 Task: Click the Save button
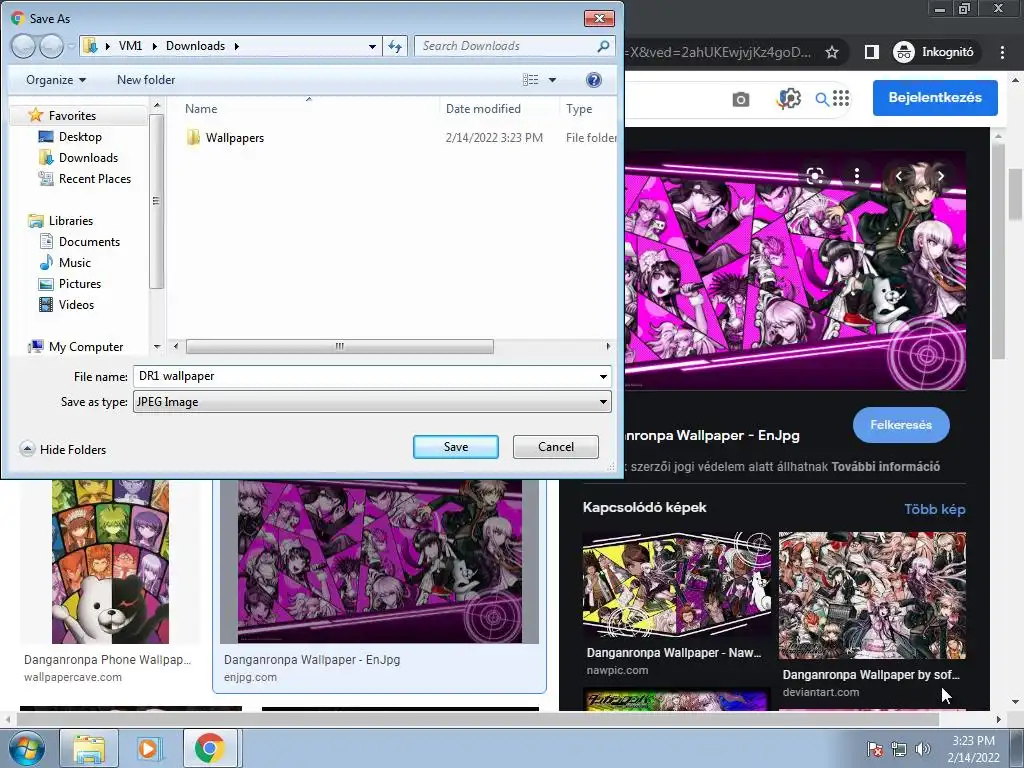pyautogui.click(x=456, y=447)
